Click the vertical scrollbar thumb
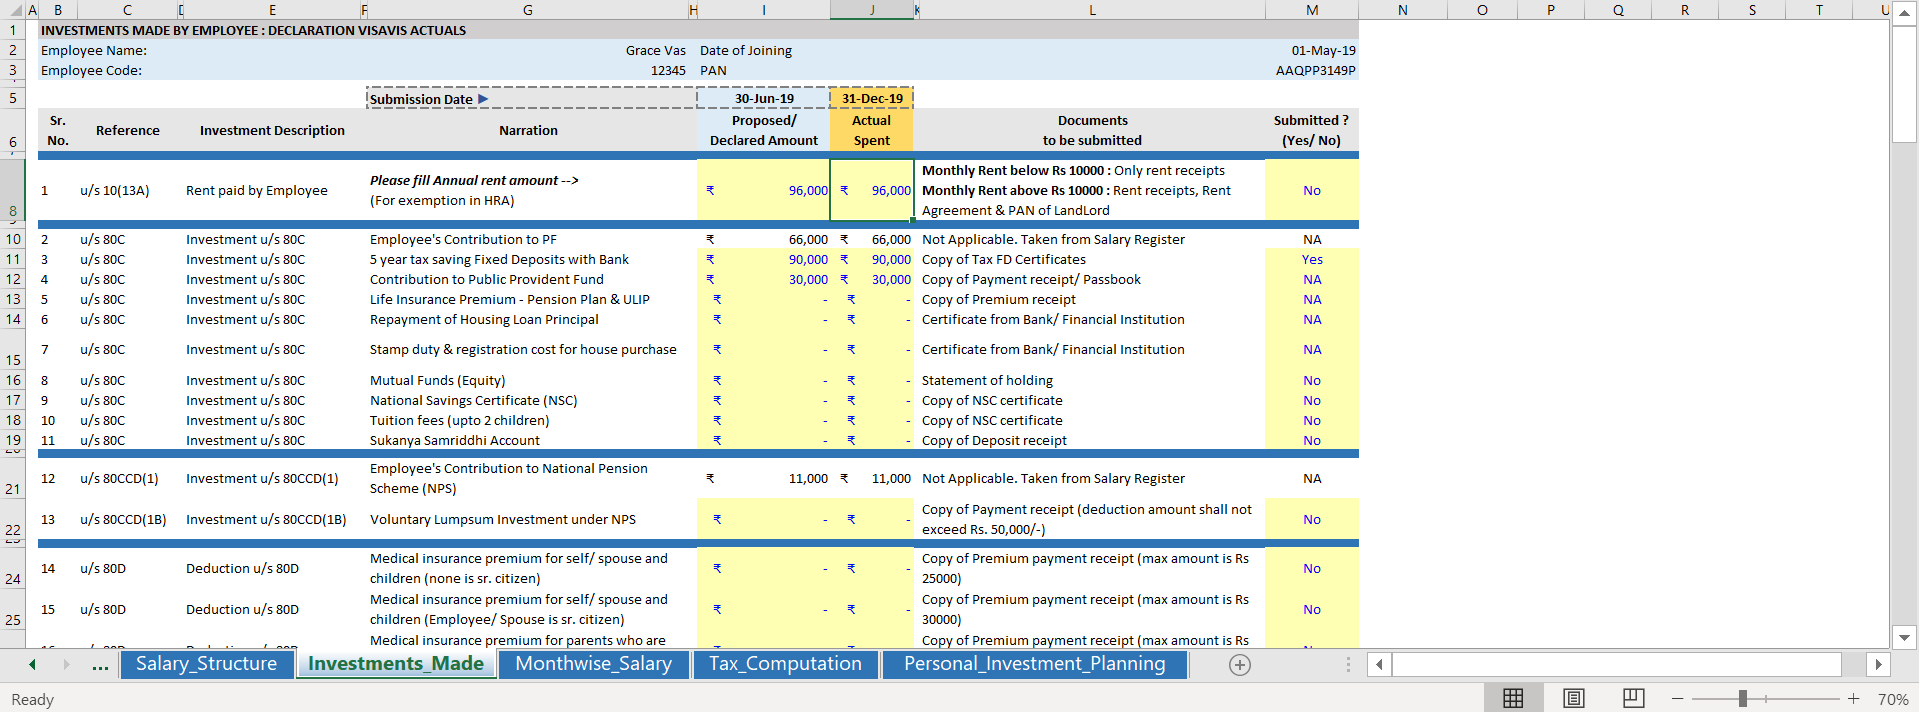This screenshot has height=712, width=1919. coord(1904,85)
